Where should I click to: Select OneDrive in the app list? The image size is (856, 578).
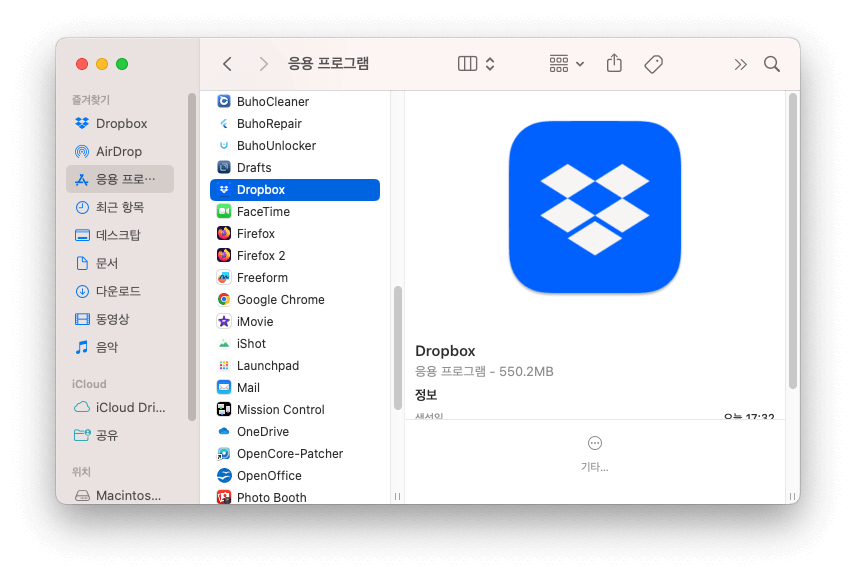[x=295, y=432]
